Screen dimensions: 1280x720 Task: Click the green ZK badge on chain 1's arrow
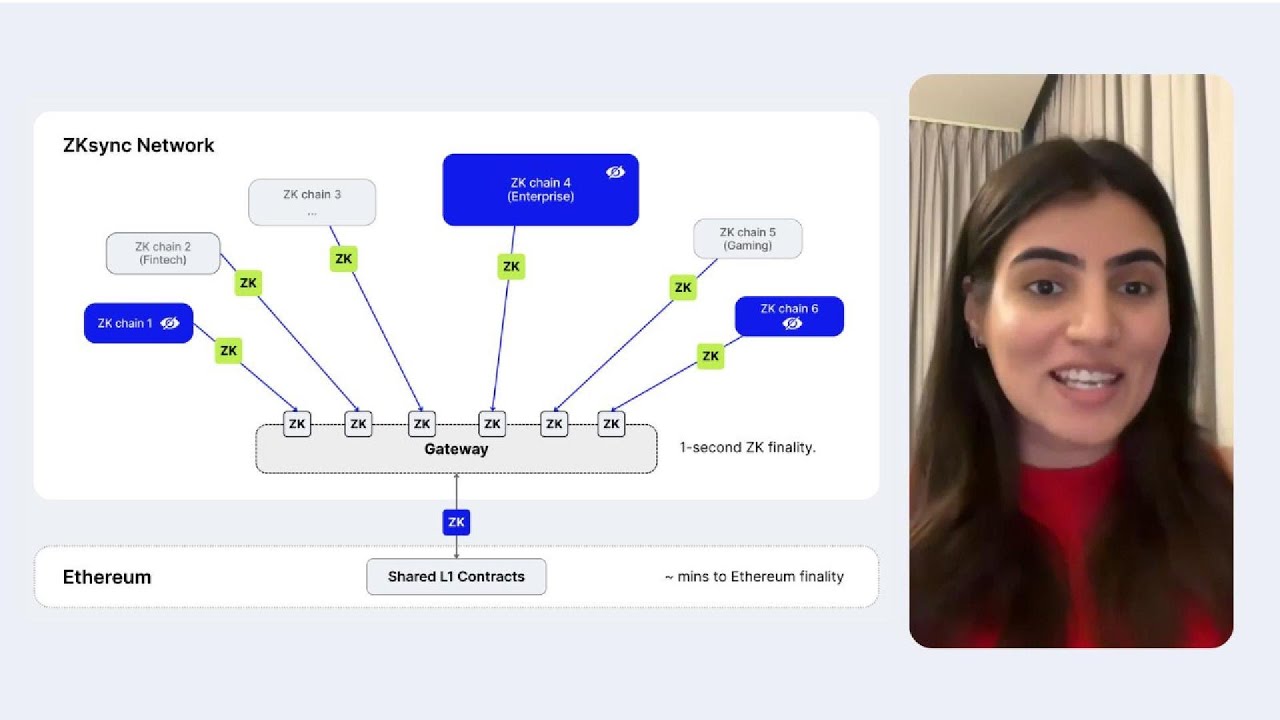tap(229, 350)
